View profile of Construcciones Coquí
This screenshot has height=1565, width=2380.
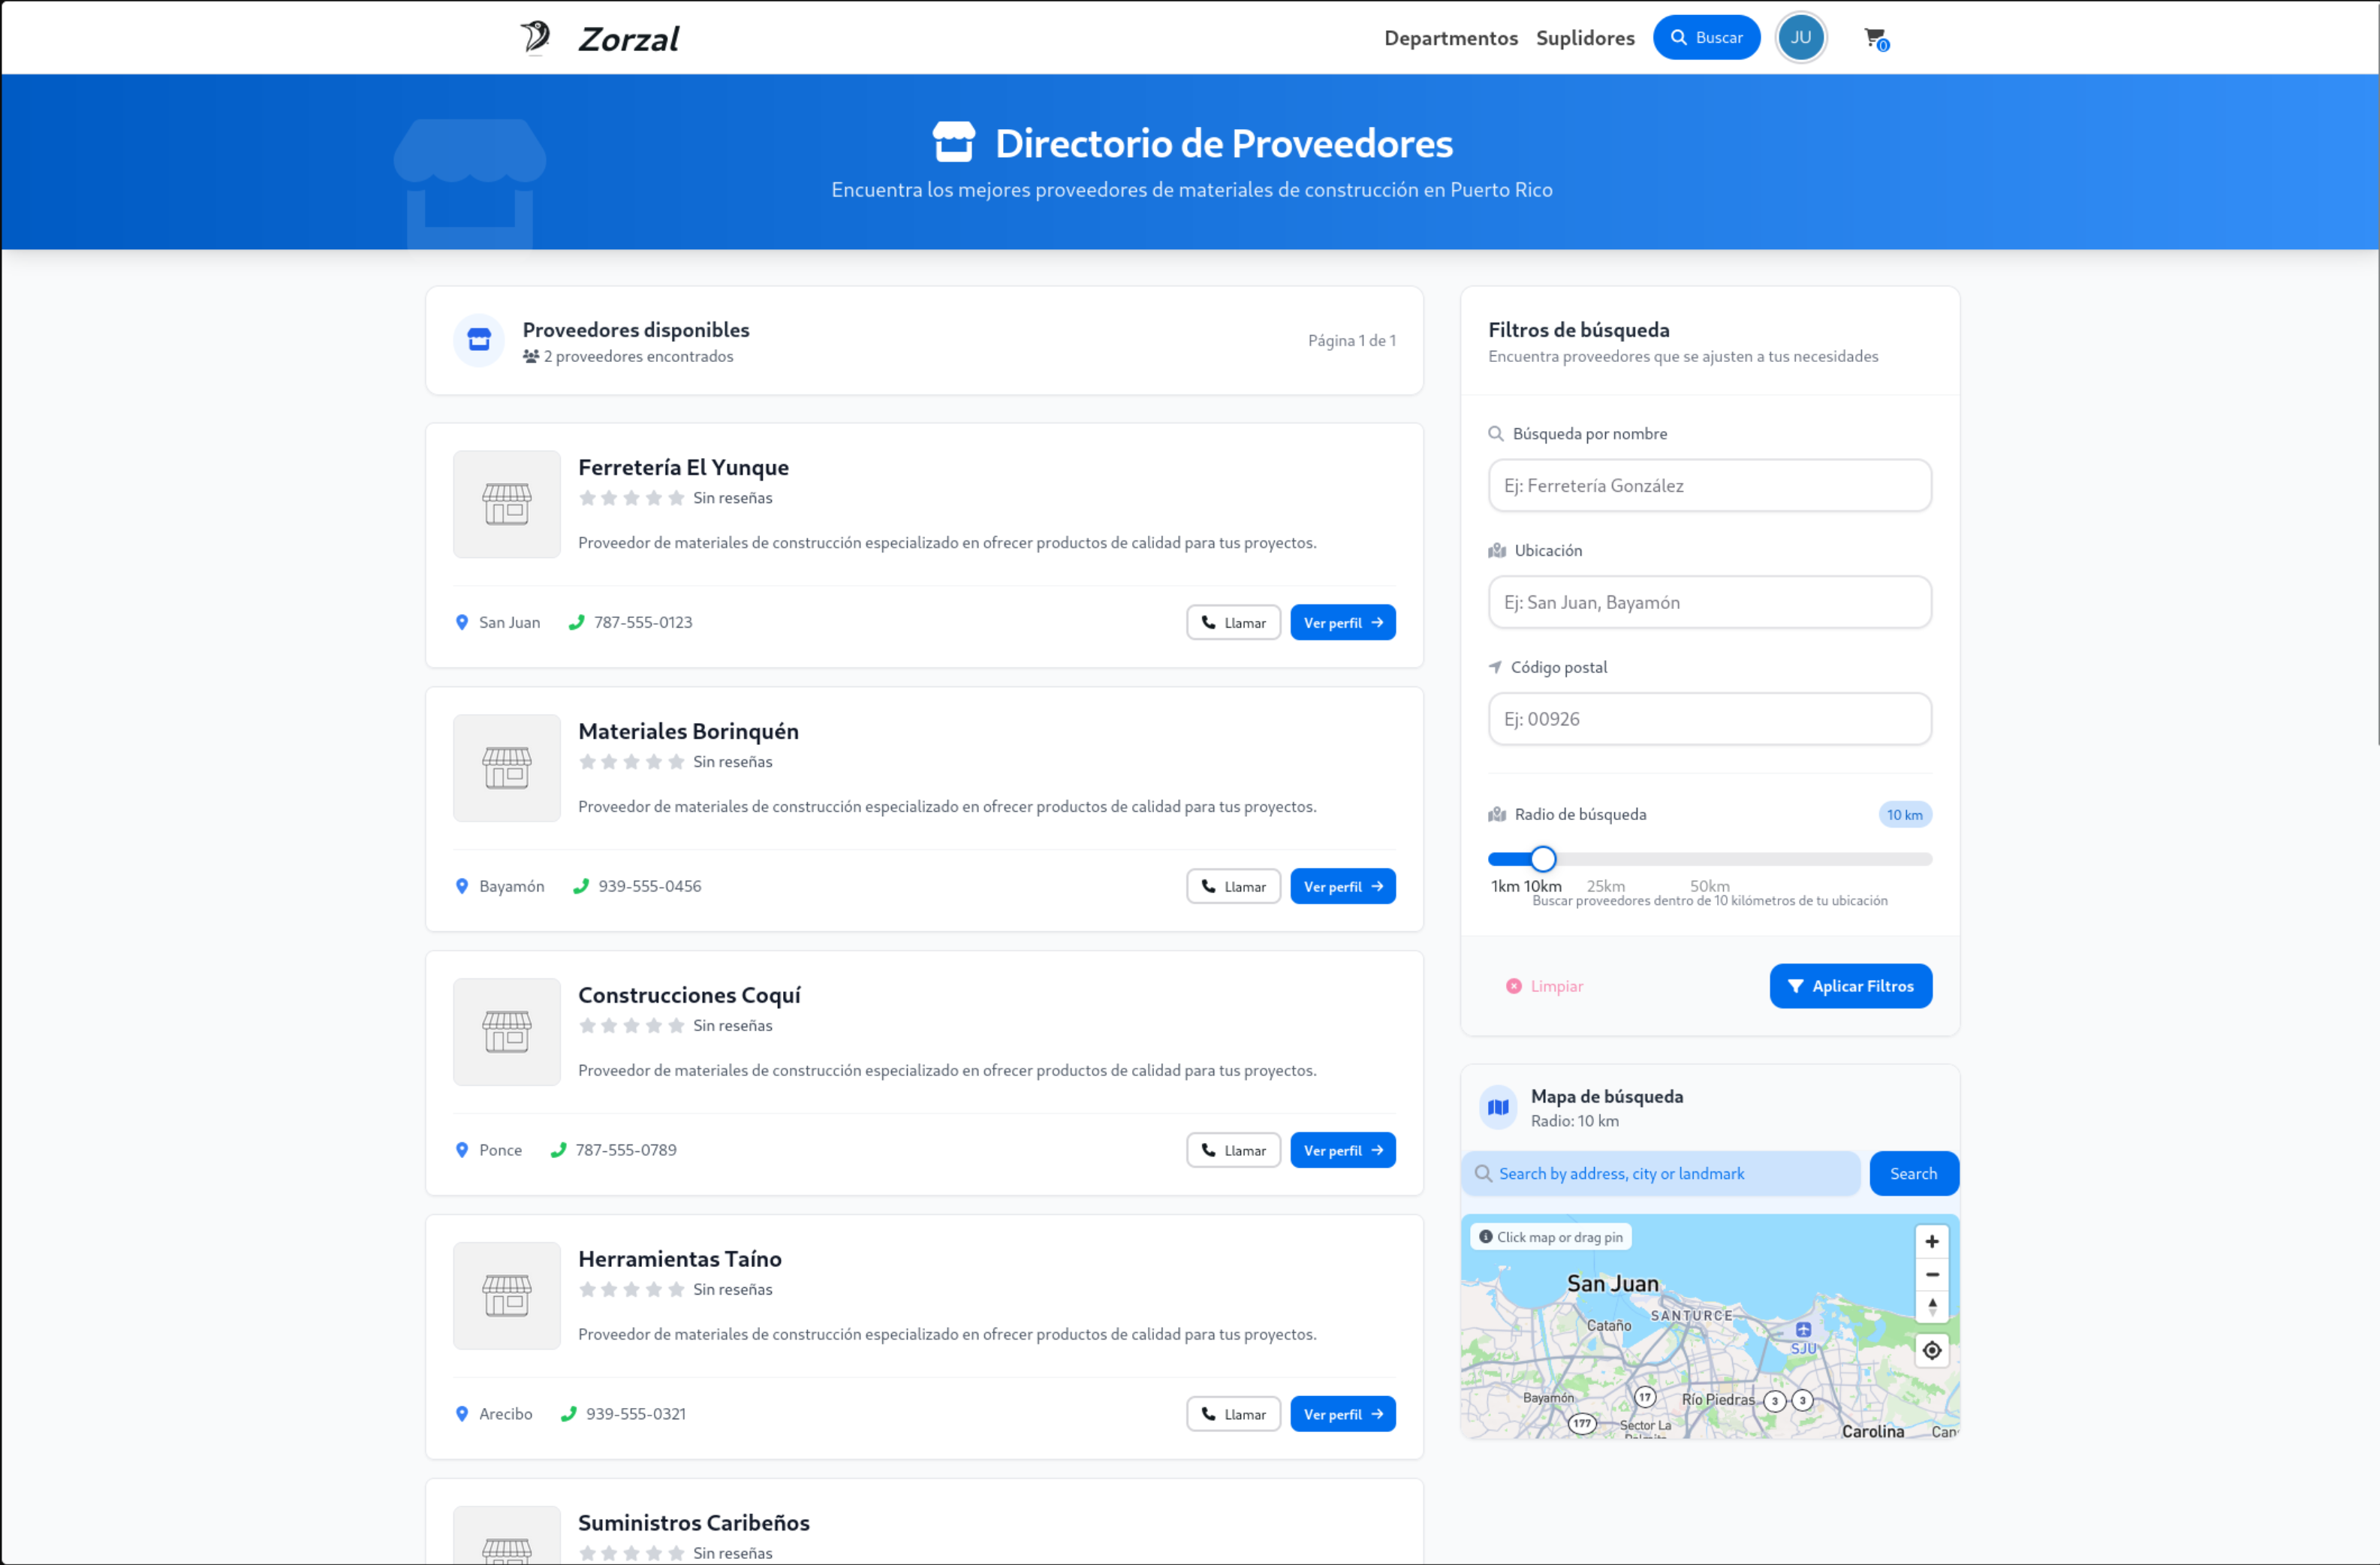[x=1342, y=1150]
